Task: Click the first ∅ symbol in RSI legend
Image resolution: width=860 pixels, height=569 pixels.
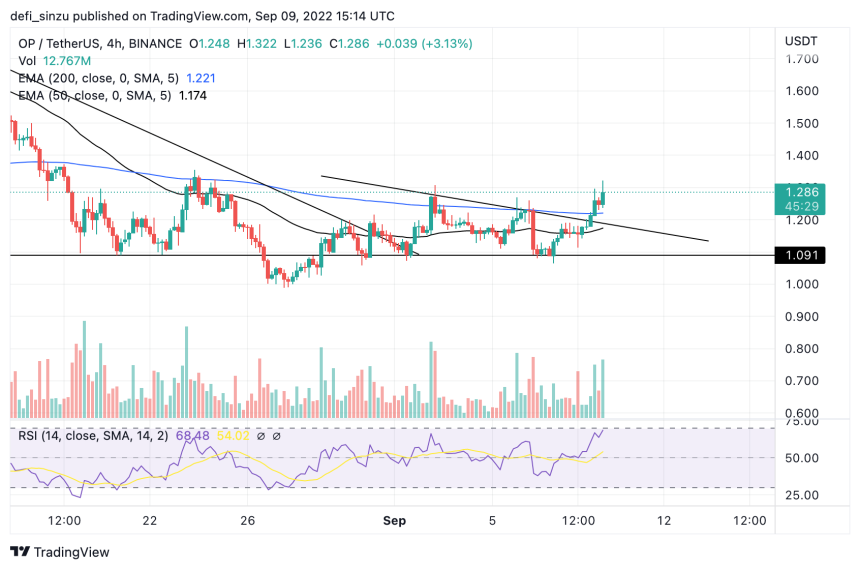Action: click(x=261, y=436)
